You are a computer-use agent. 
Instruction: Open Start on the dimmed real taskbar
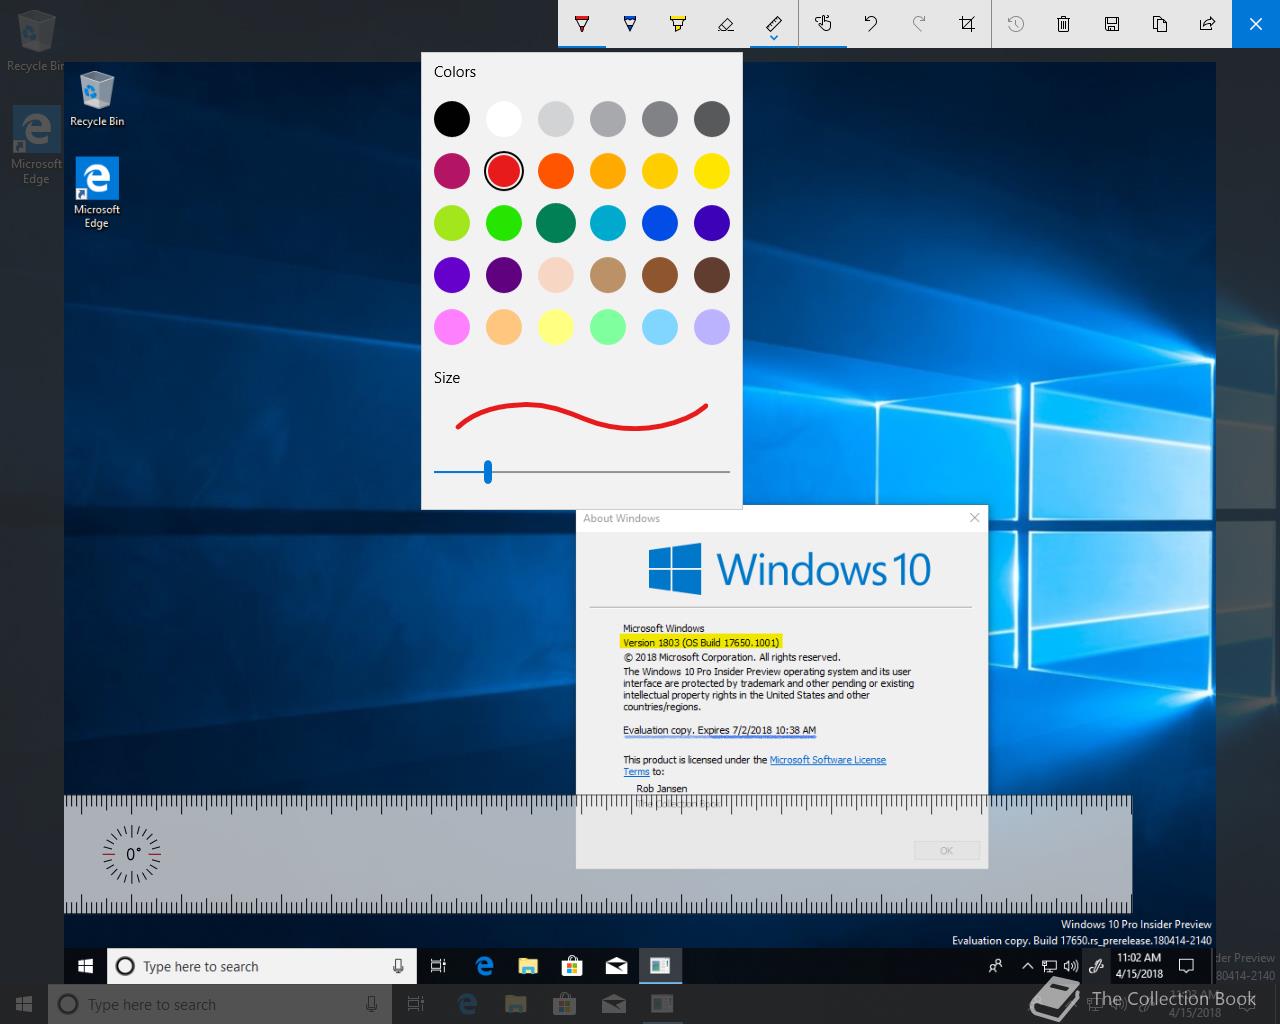24,1004
